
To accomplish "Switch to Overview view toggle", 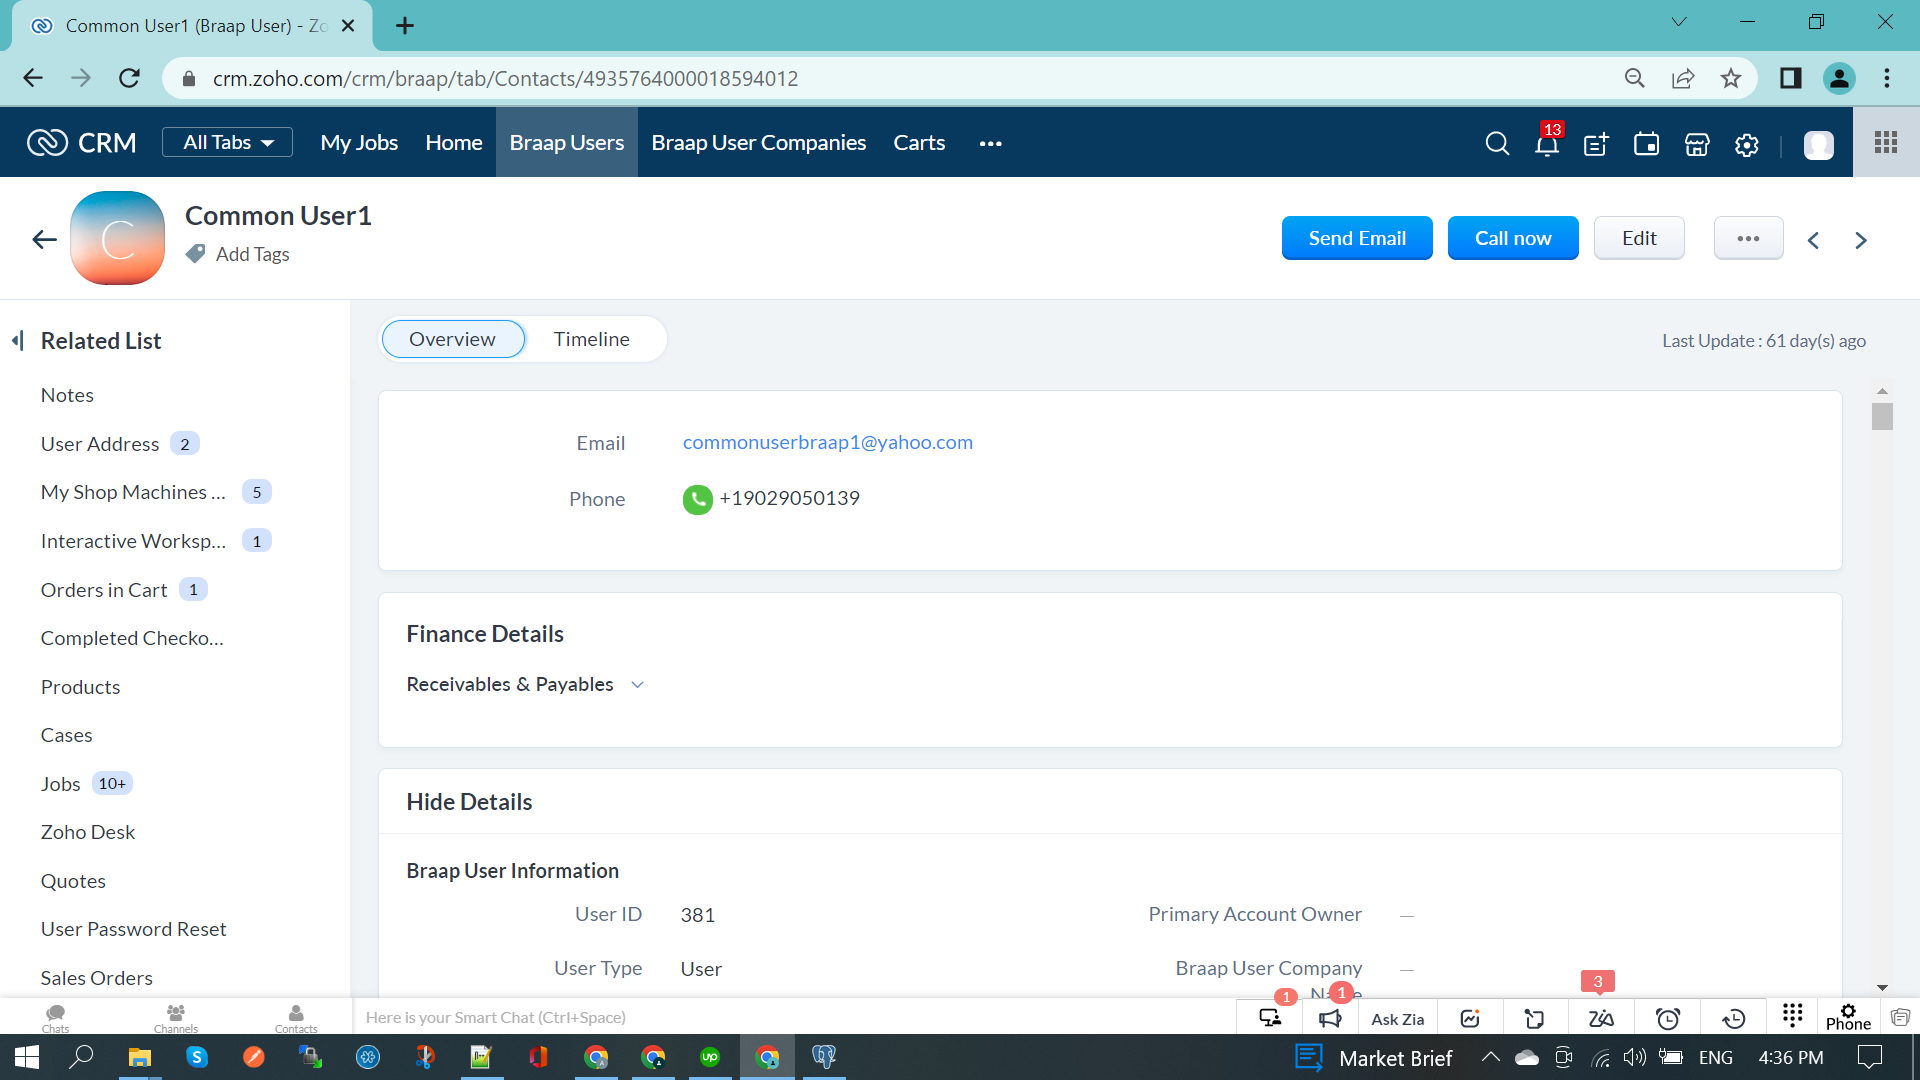I will [x=452, y=339].
